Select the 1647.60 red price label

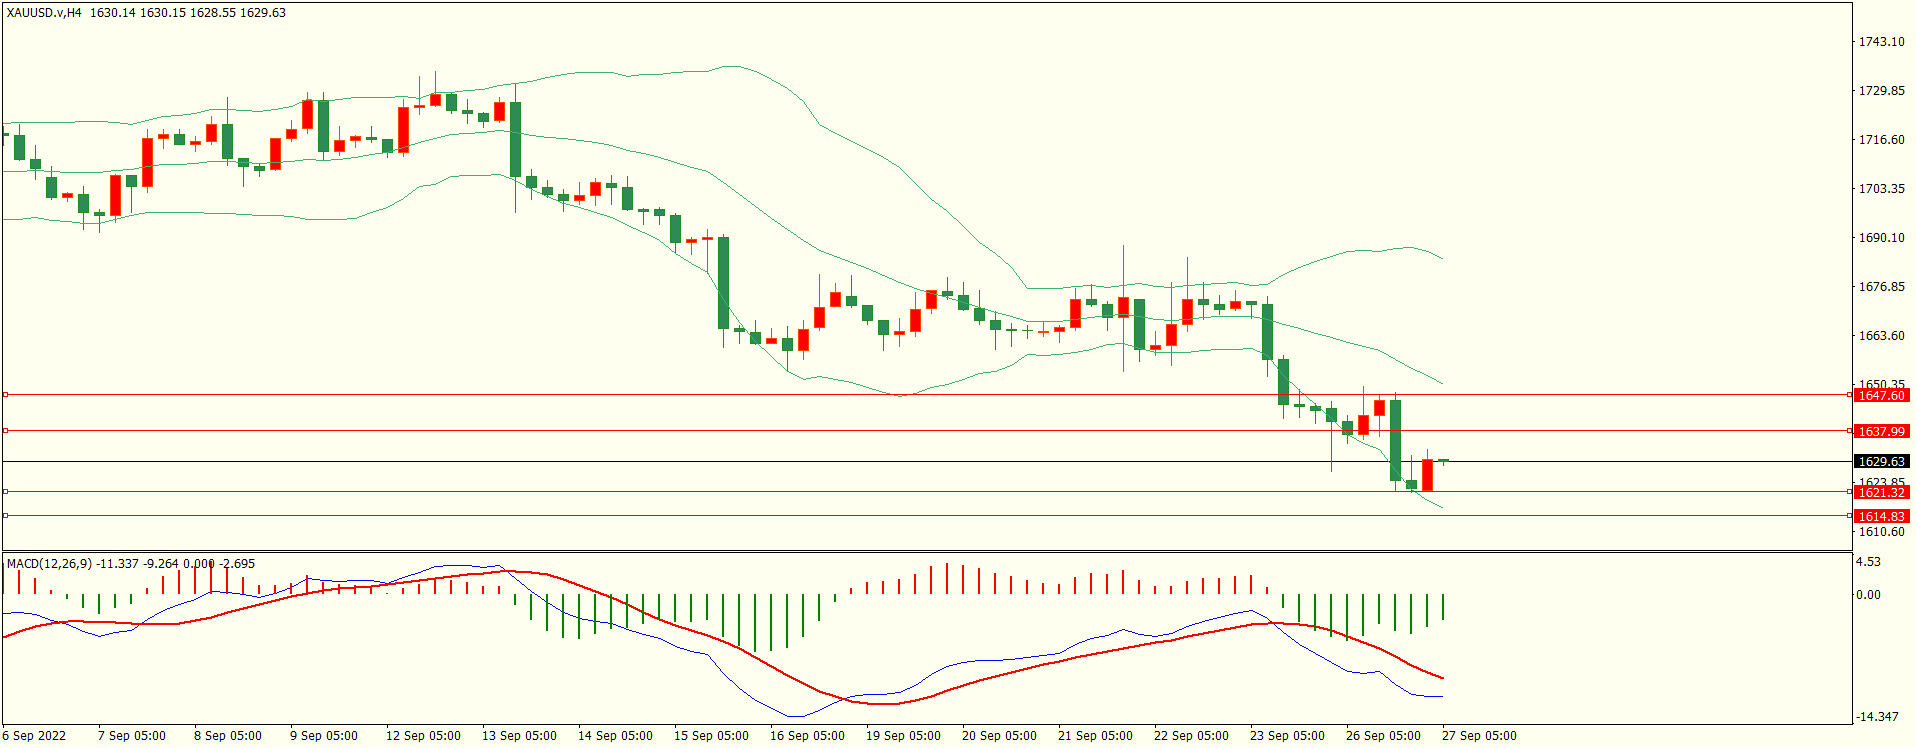[1881, 396]
